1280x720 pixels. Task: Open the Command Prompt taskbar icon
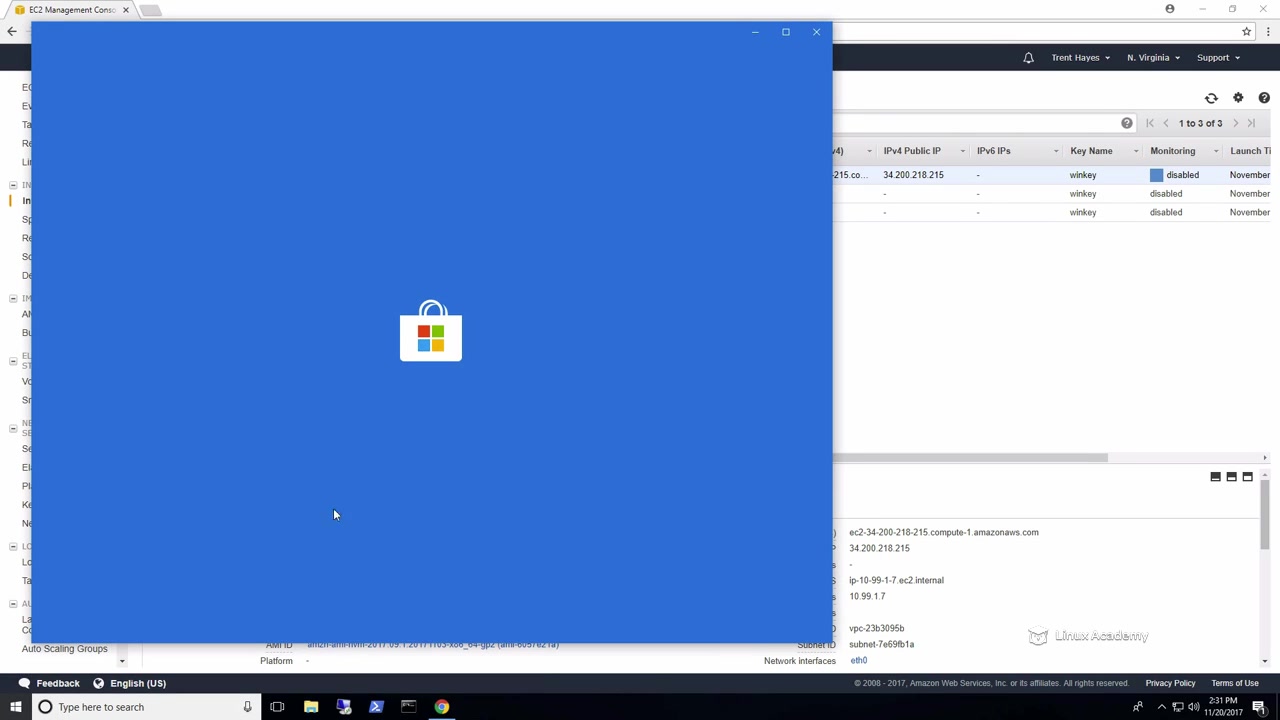point(409,707)
